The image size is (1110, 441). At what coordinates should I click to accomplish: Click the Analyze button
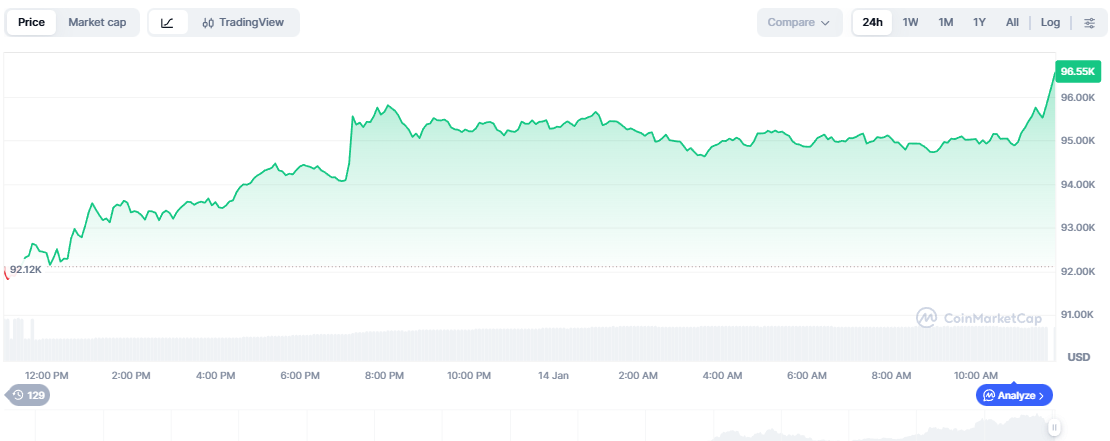point(1014,396)
